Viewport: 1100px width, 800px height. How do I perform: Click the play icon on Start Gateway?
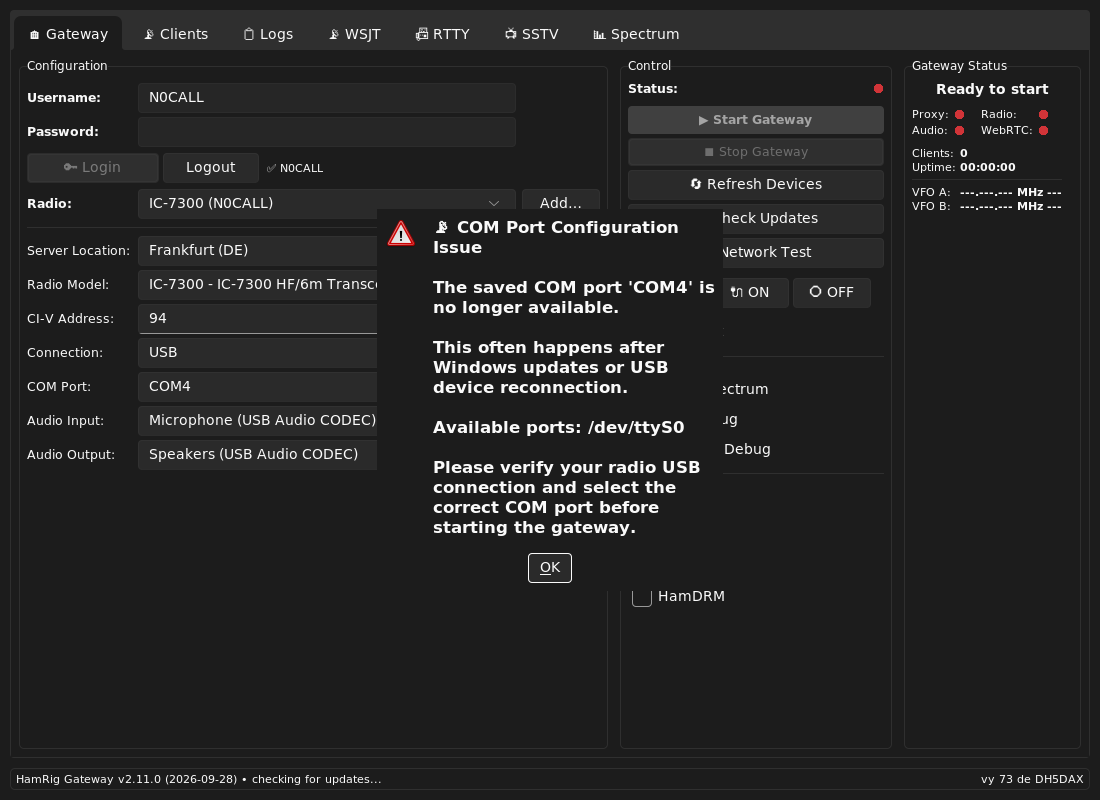pos(704,121)
